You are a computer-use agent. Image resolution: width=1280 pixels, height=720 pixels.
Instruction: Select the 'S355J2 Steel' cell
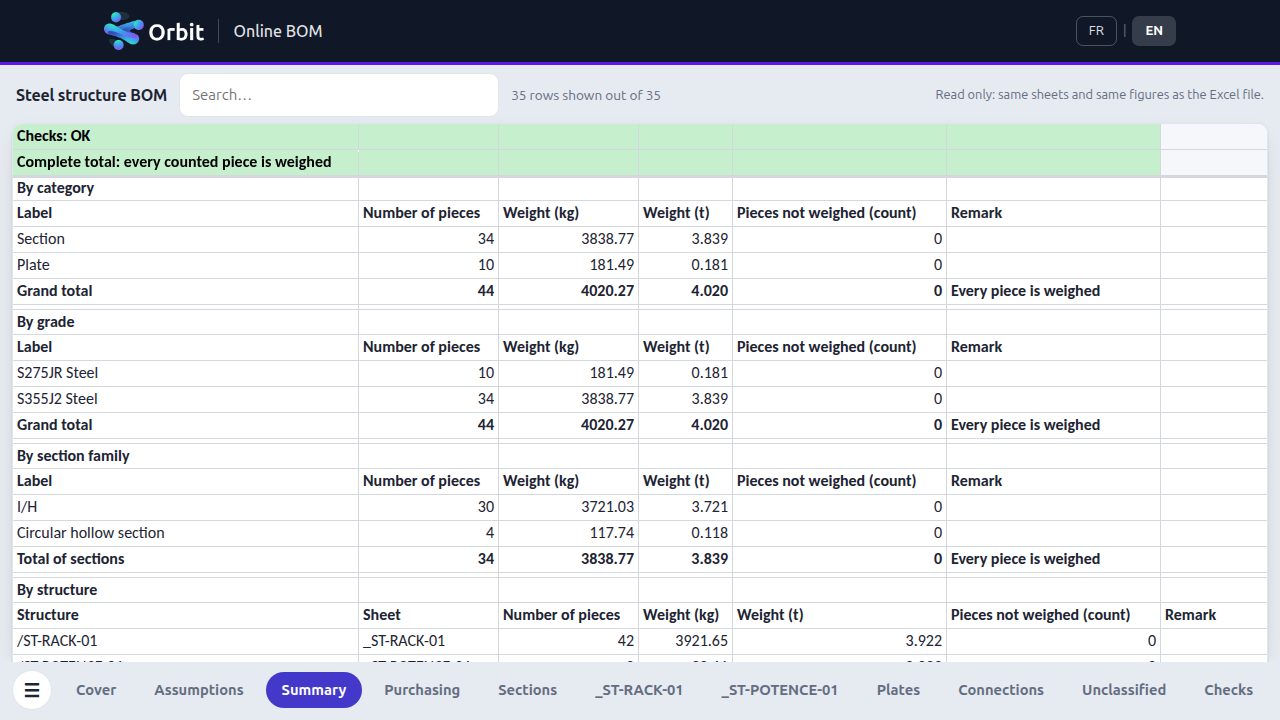pos(186,399)
